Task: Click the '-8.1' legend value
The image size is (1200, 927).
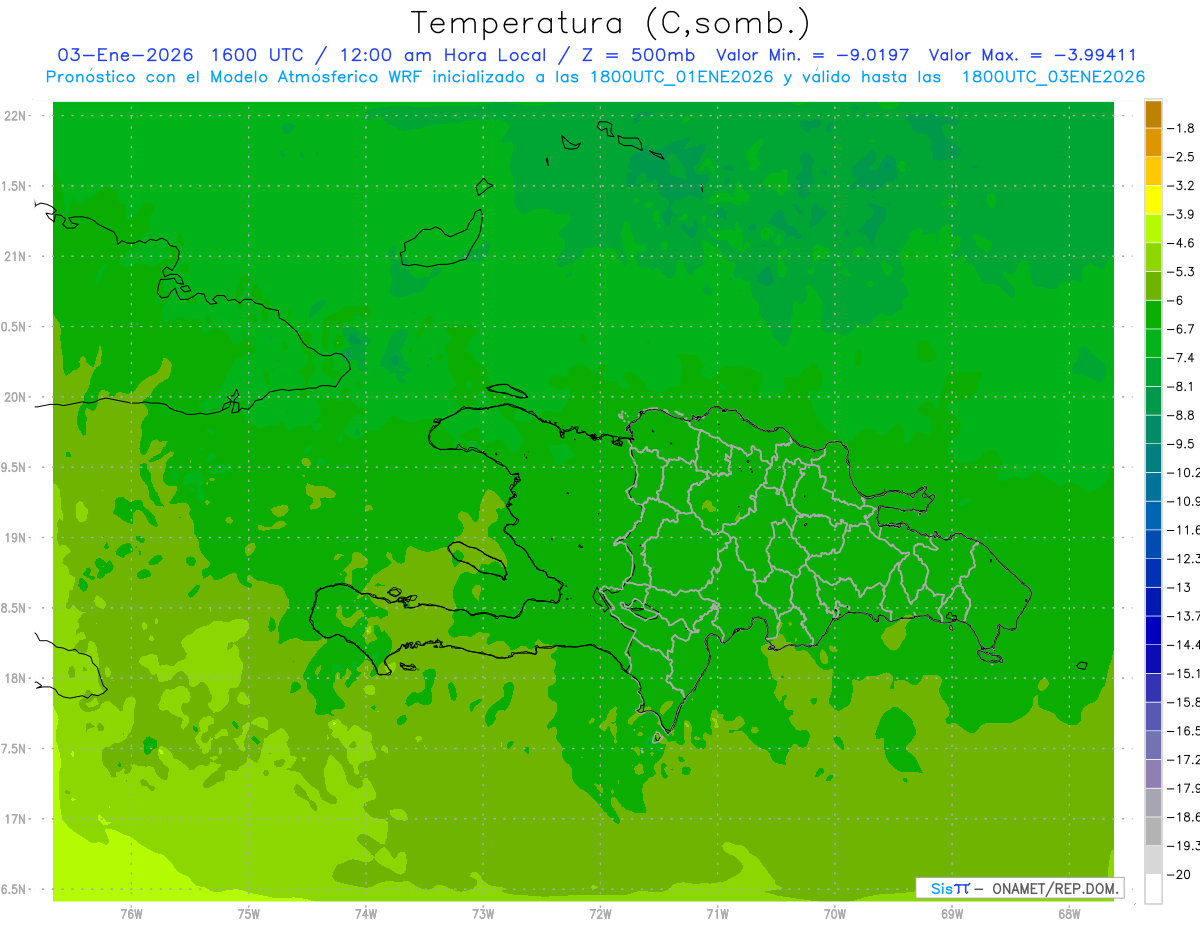Action: coord(1183,387)
